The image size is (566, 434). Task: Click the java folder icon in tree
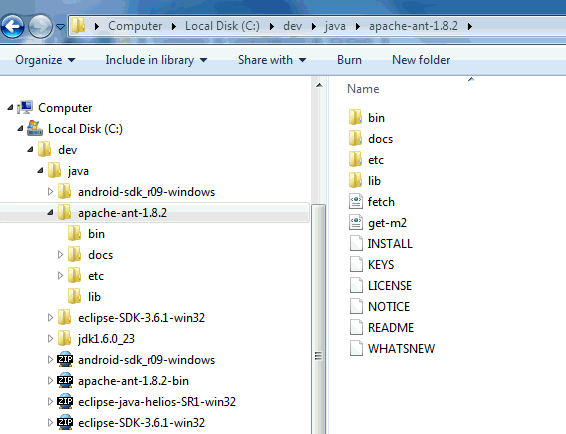pos(55,170)
